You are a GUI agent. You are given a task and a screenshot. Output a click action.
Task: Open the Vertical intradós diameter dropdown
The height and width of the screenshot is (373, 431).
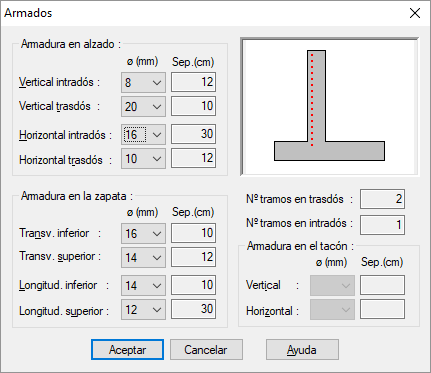pyautogui.click(x=143, y=82)
